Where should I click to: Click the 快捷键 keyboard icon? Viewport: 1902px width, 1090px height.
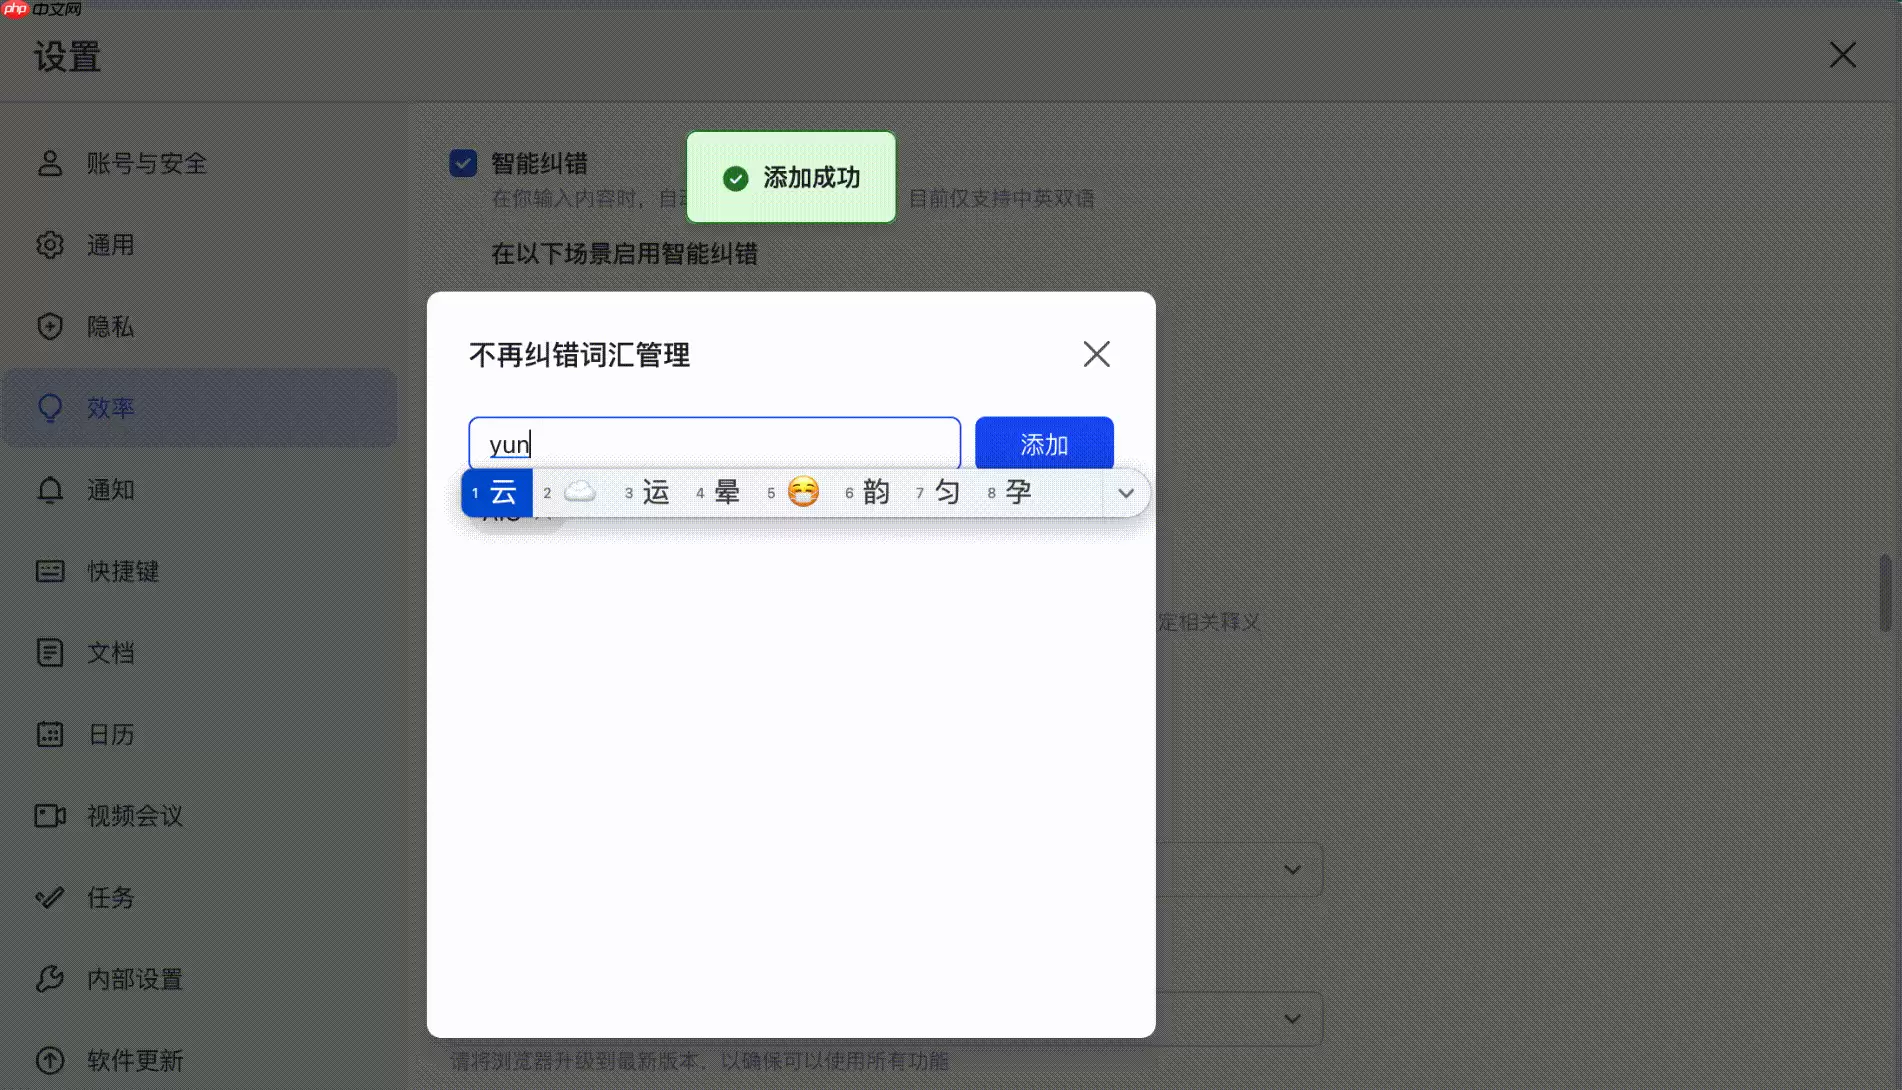(49, 571)
